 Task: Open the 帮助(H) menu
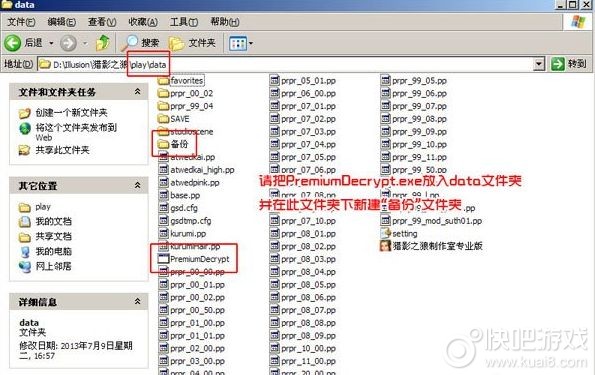coord(225,22)
